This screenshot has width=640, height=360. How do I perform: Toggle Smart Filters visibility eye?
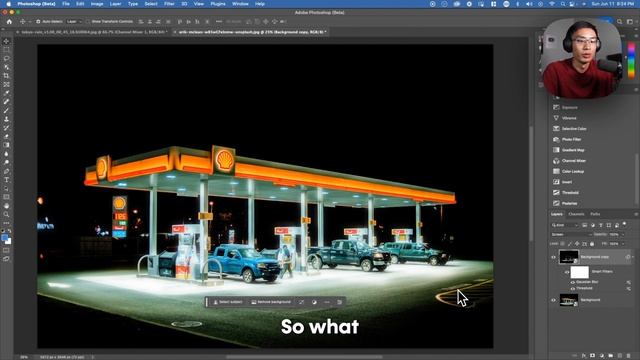point(567,272)
